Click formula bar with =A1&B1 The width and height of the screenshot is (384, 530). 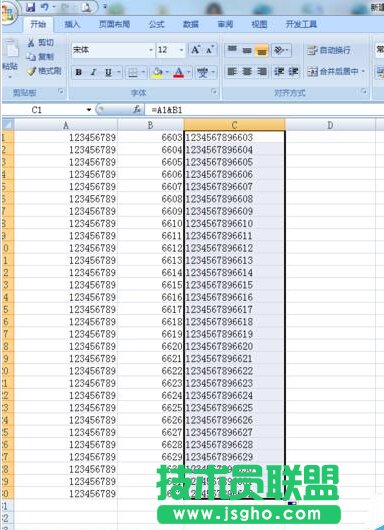(265, 110)
